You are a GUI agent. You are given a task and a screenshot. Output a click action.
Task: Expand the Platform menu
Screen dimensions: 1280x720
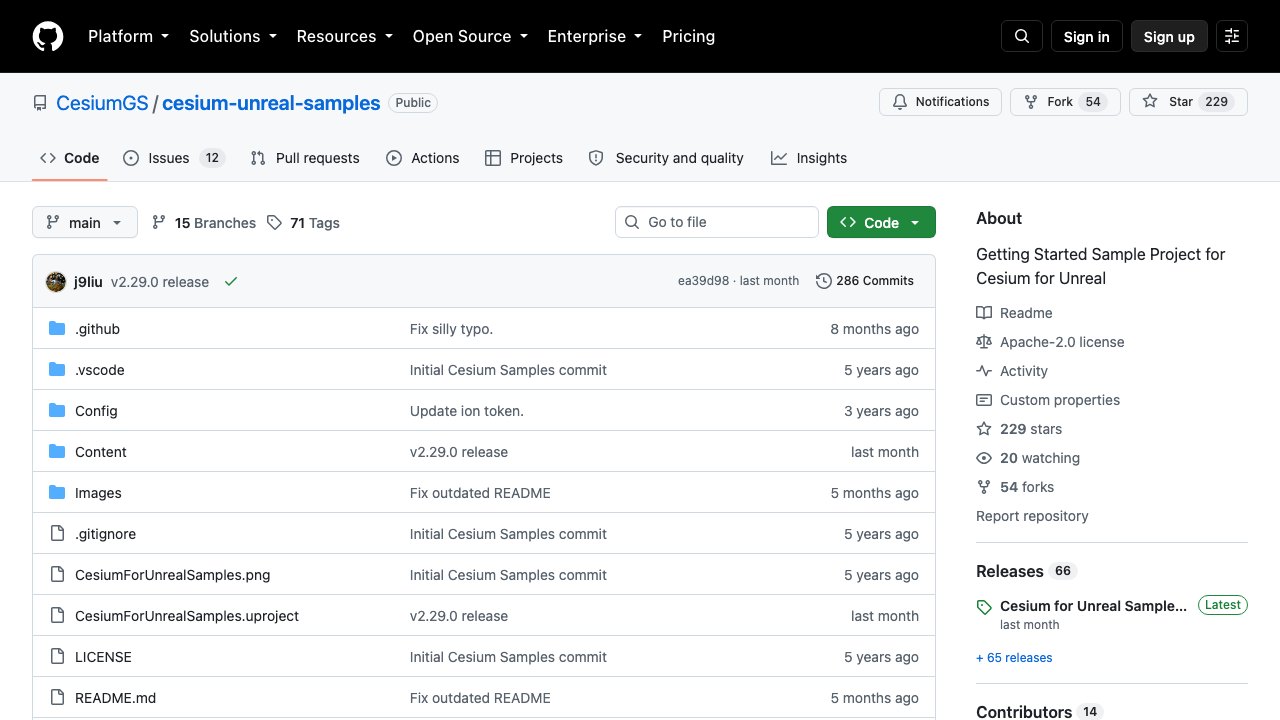pyautogui.click(x=128, y=36)
